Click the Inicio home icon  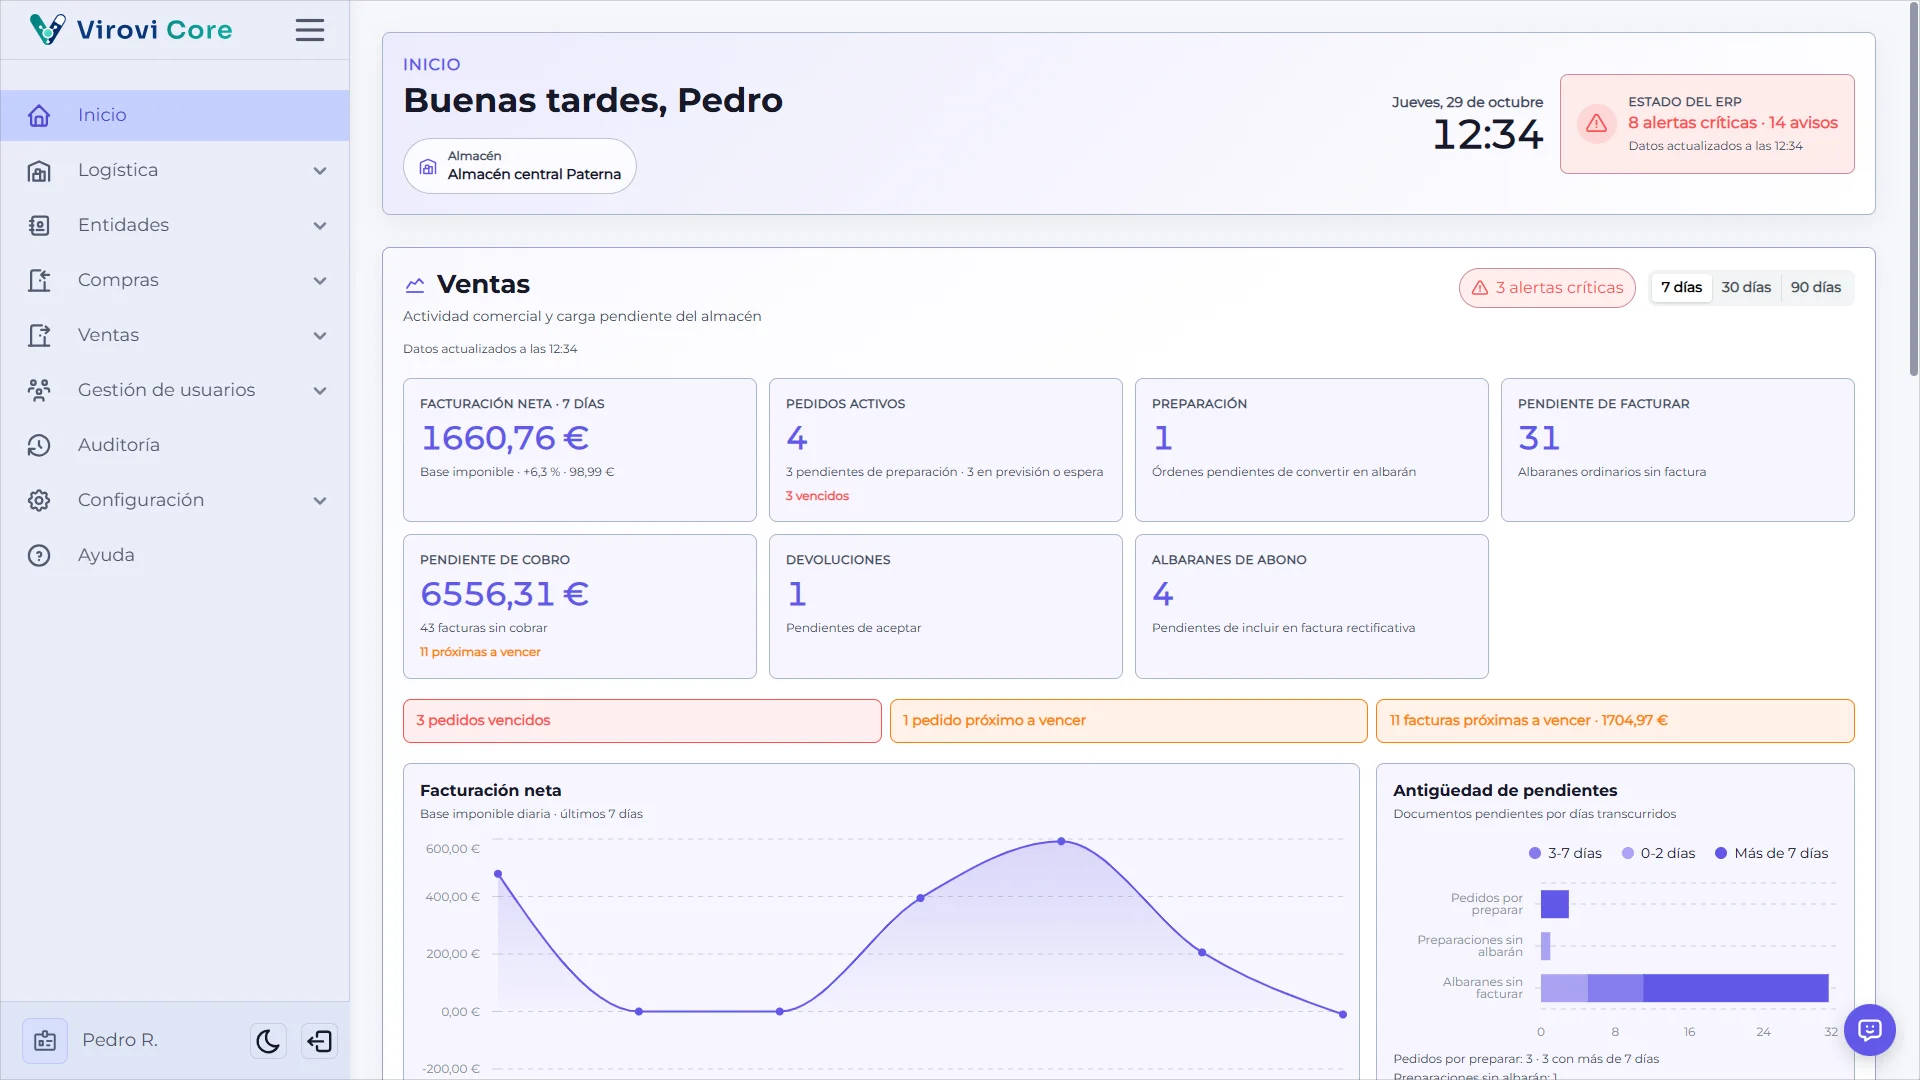[x=39, y=115]
